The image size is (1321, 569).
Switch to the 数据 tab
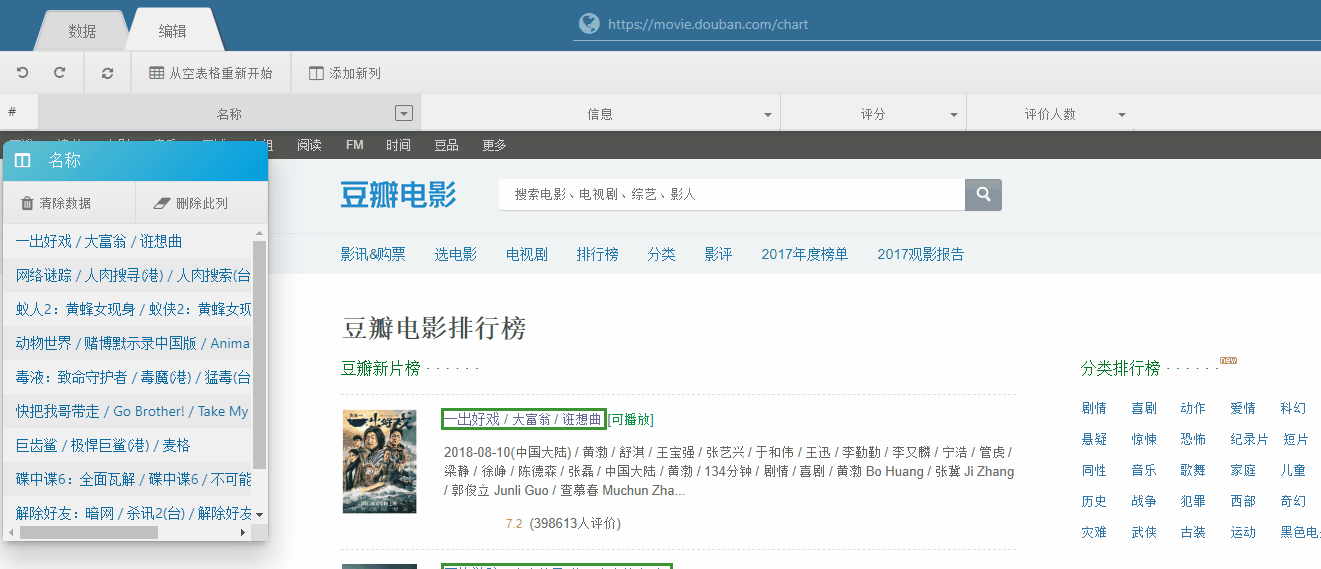(82, 31)
